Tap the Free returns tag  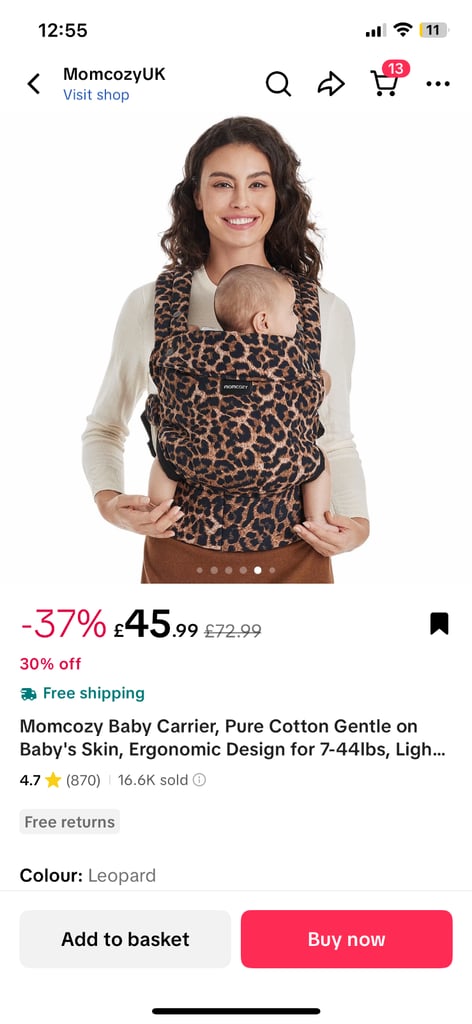click(70, 822)
